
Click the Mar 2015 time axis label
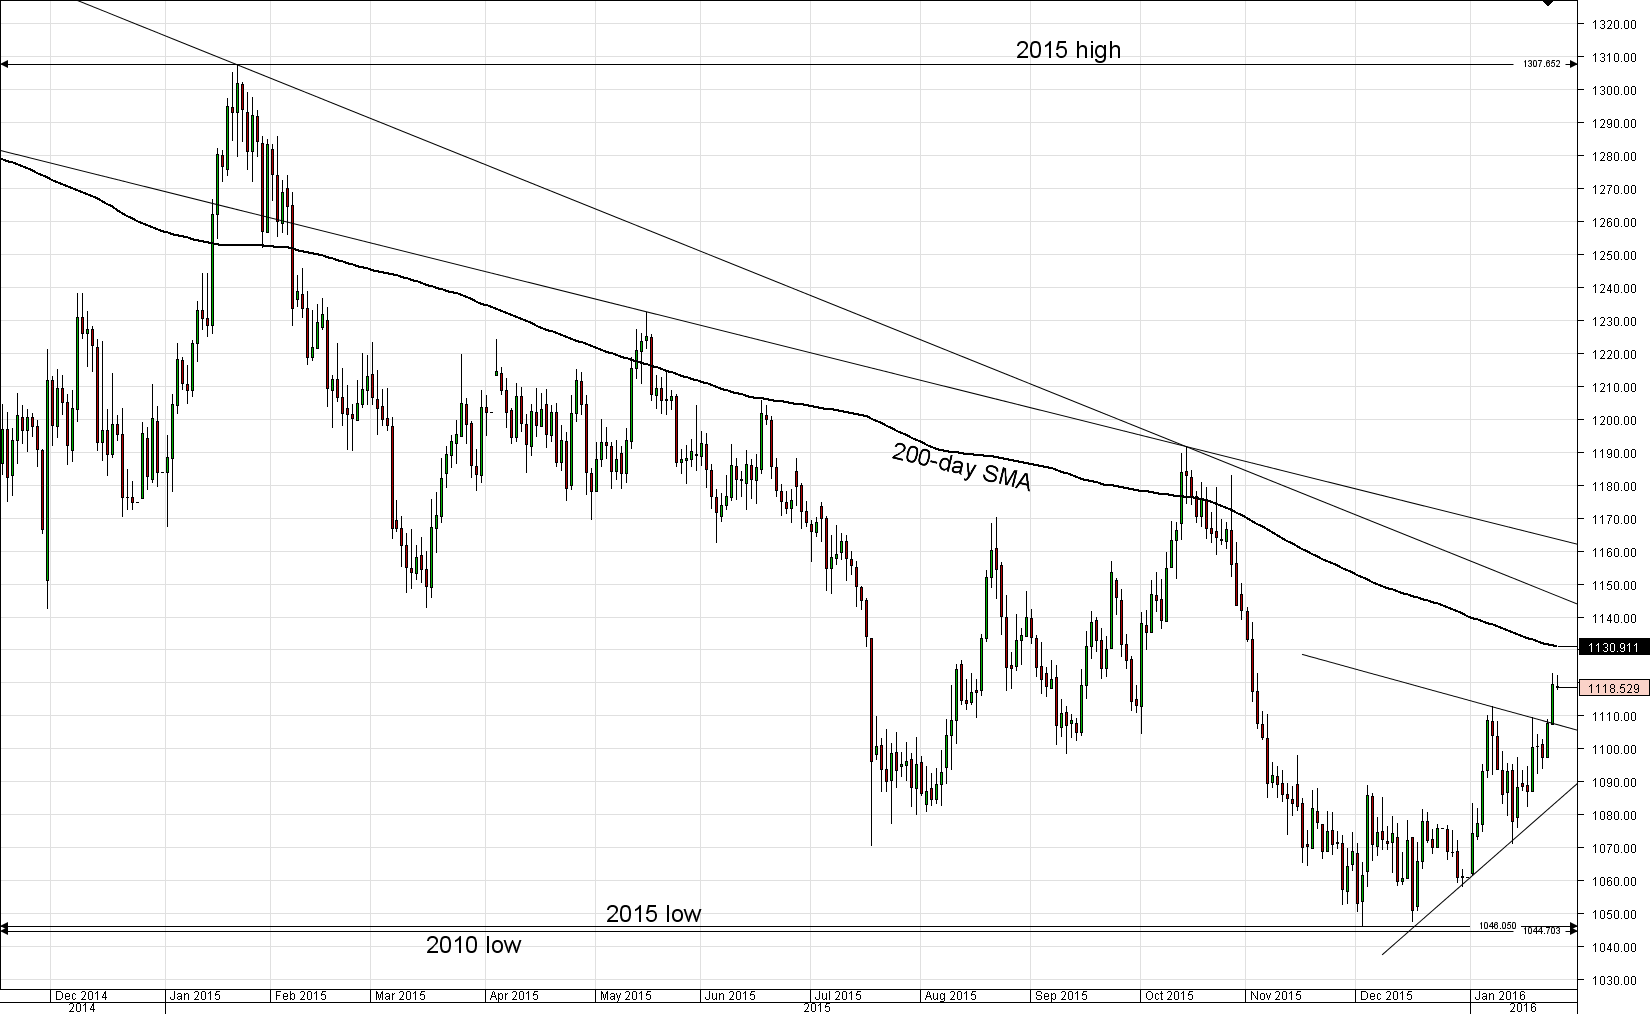coord(399,996)
